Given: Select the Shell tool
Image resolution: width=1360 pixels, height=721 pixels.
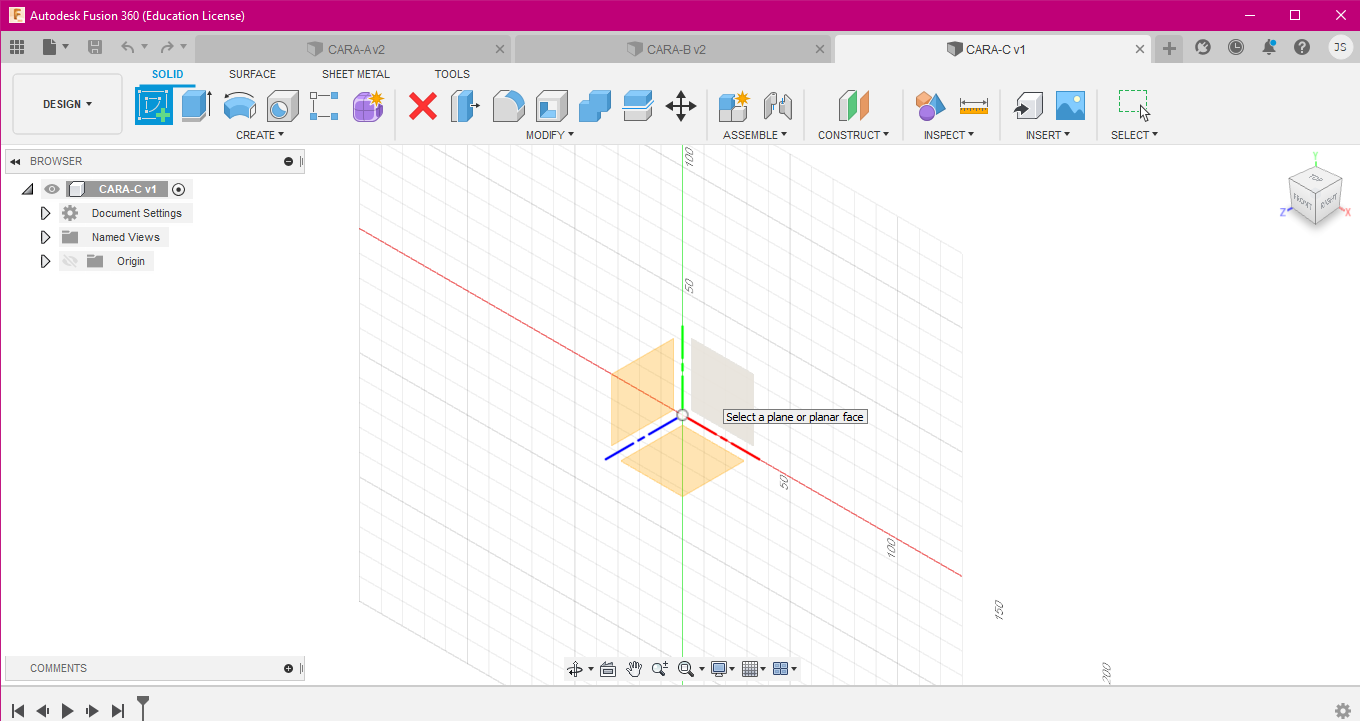Looking at the screenshot, I should click(x=551, y=105).
